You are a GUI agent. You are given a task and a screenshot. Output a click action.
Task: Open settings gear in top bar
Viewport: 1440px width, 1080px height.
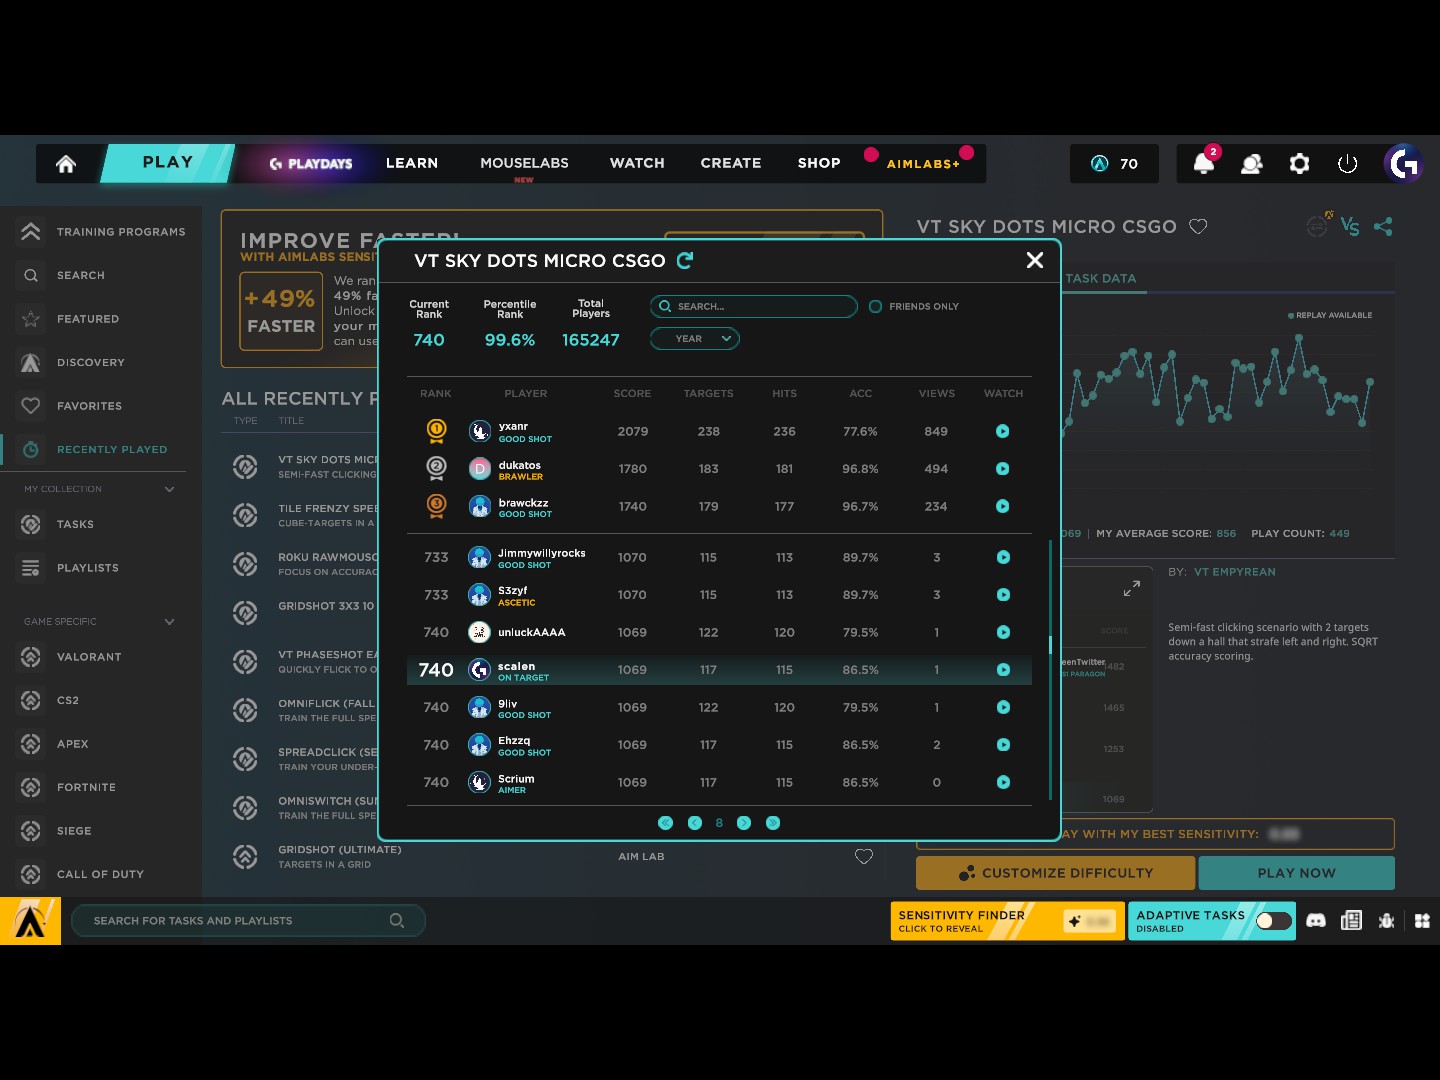point(1299,164)
